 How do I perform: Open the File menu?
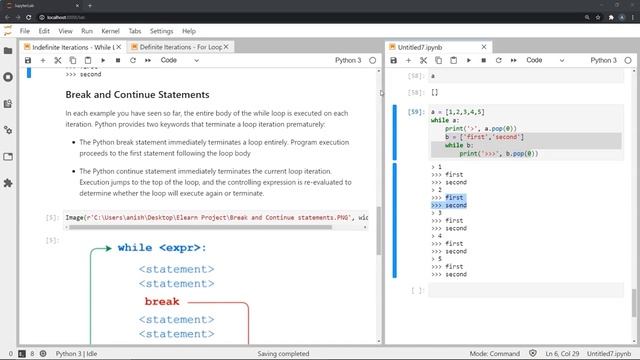[x=25, y=31]
